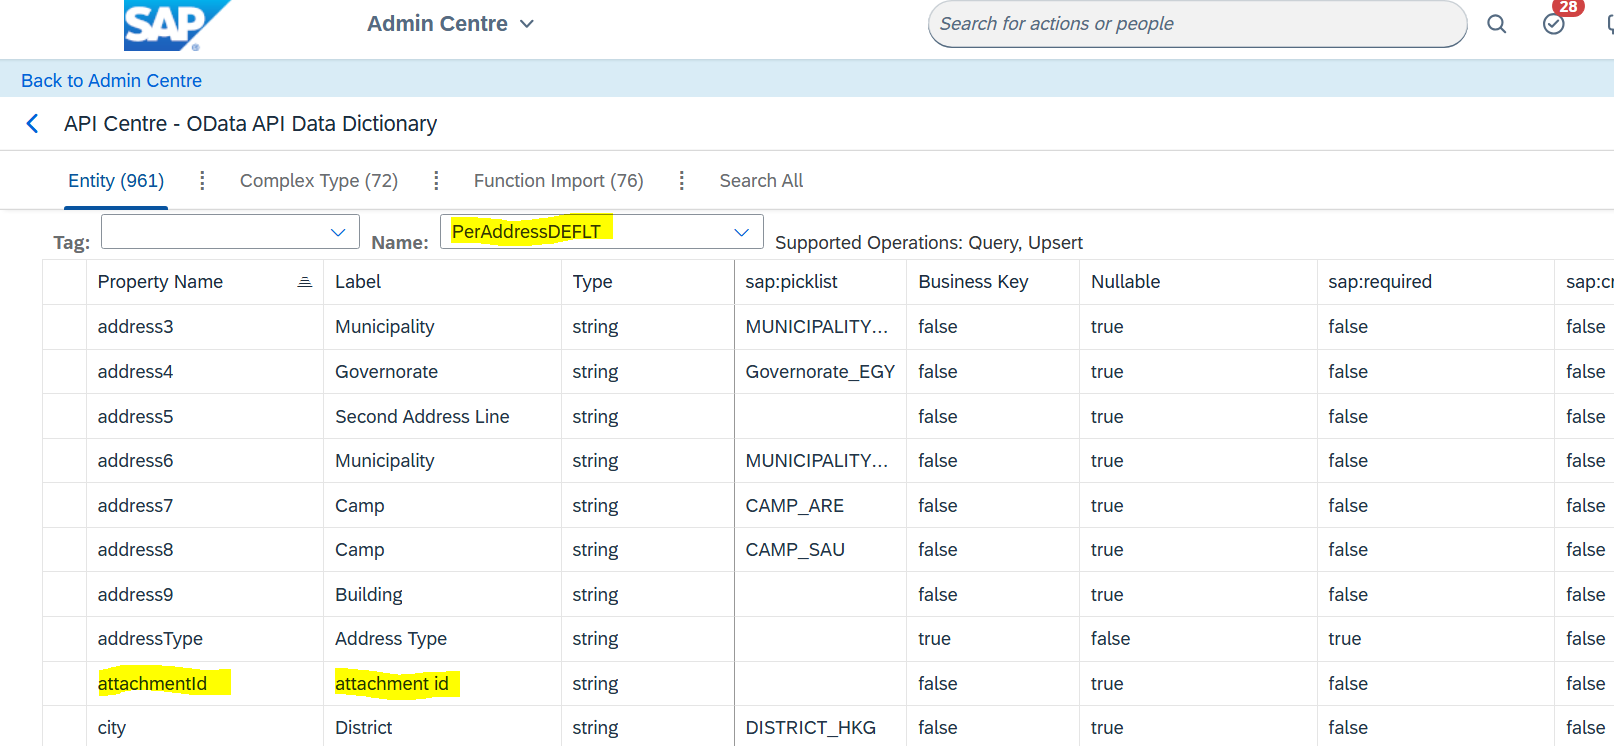1614x746 pixels.
Task: Click the back arrow beside API Centre title
Action: 33,124
